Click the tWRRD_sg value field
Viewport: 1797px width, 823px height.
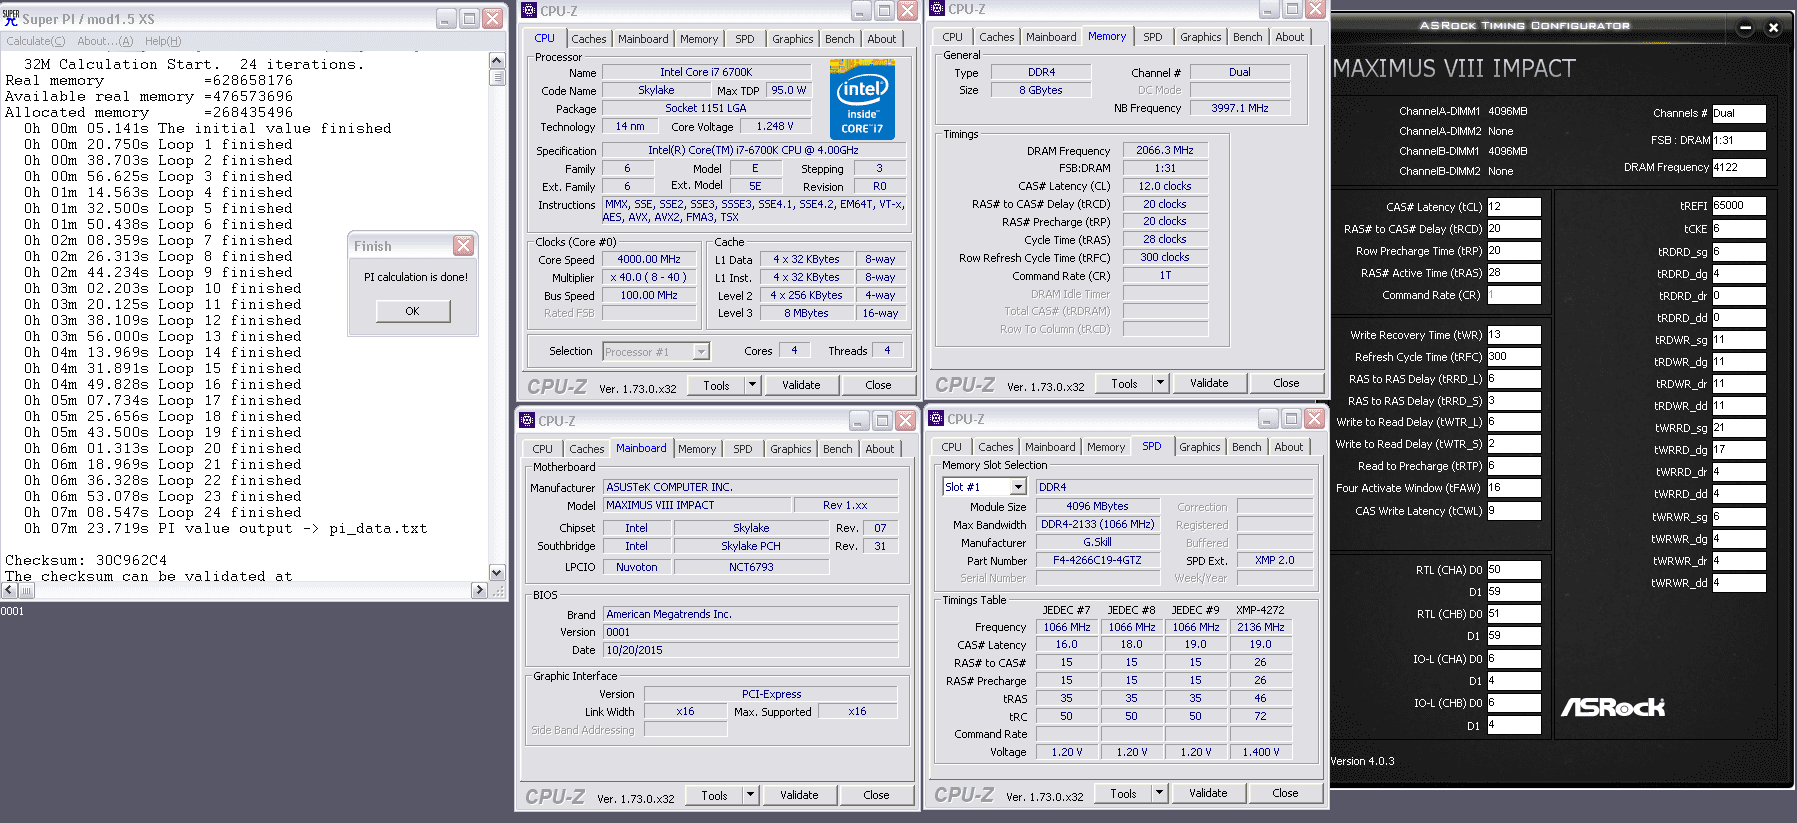1738,428
